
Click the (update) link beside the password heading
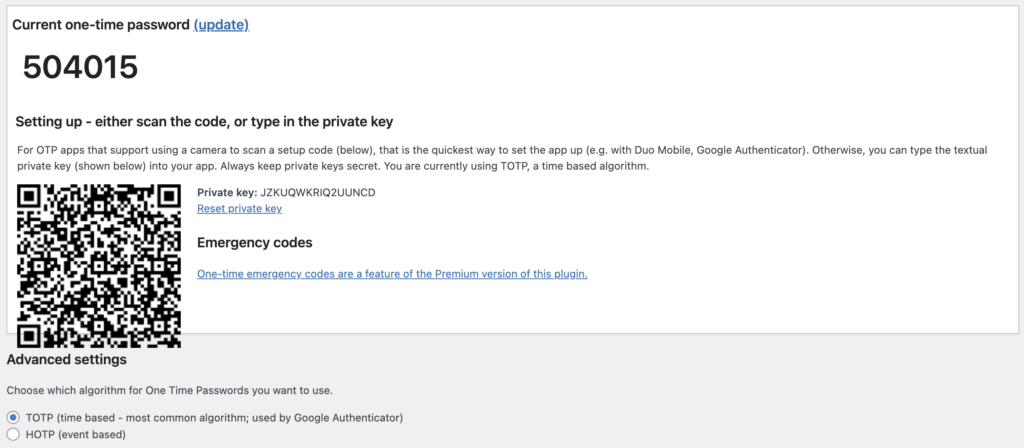click(x=221, y=25)
